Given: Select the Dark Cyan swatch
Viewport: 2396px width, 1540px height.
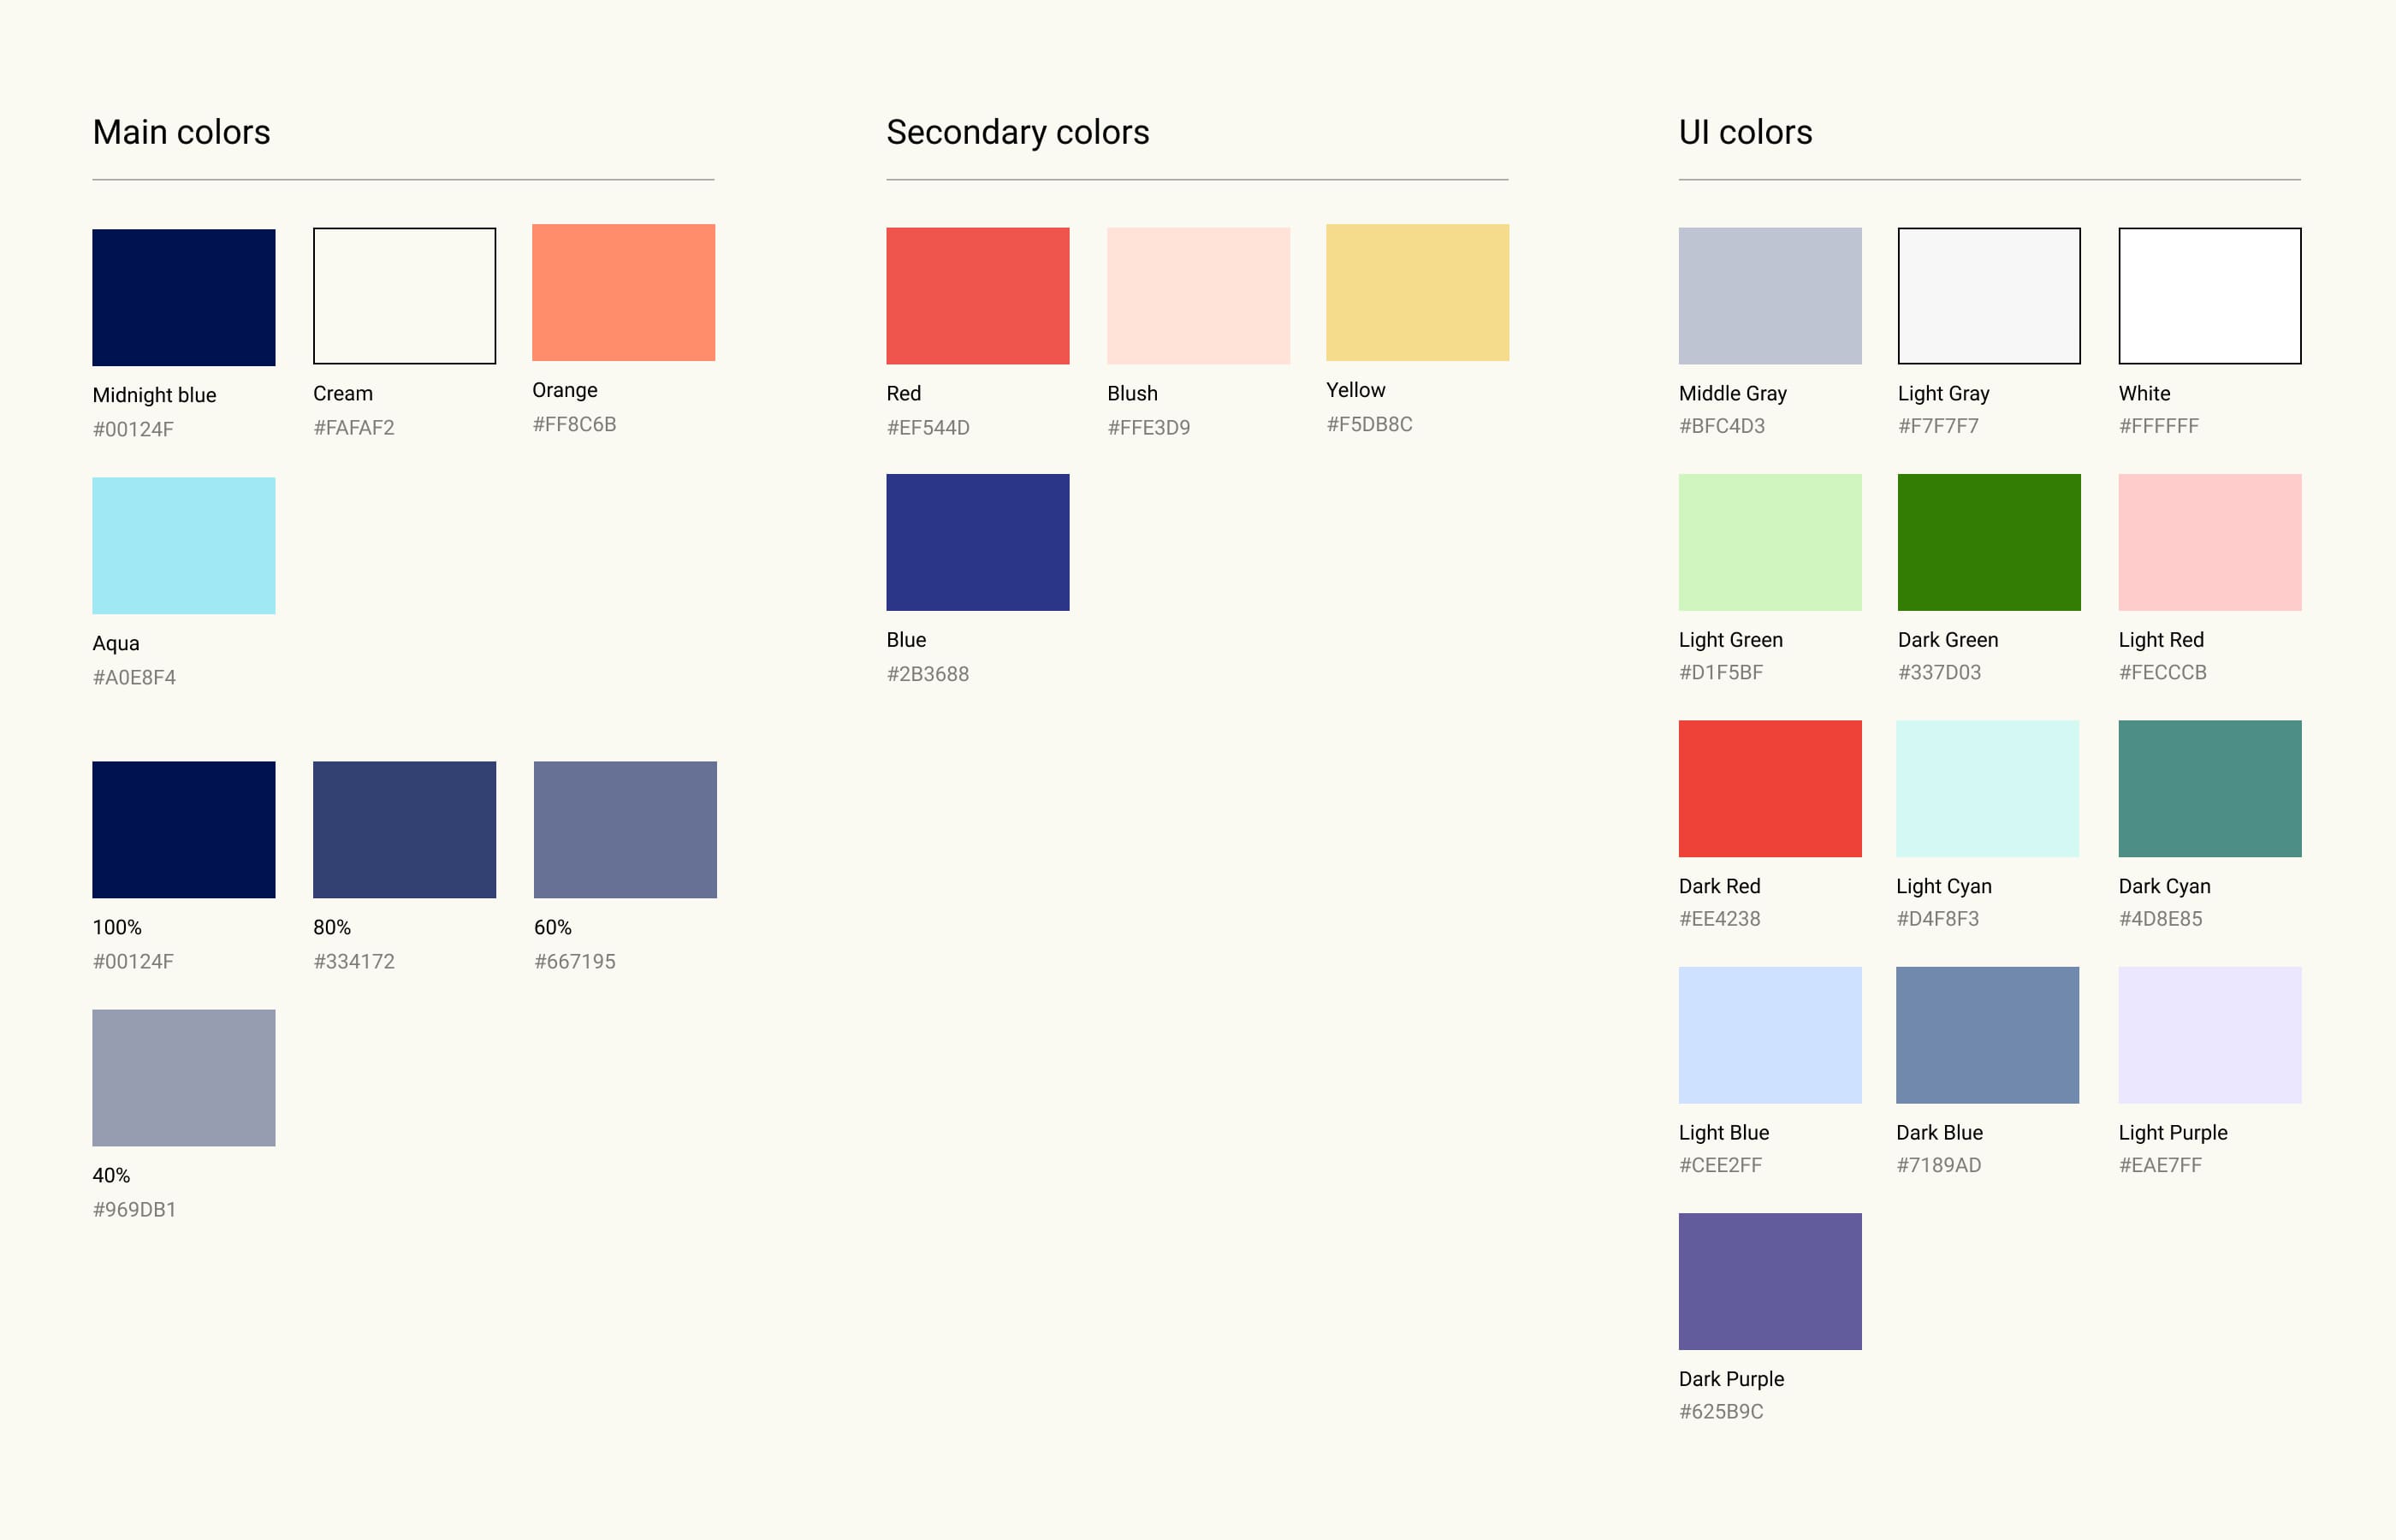Looking at the screenshot, I should click(x=2209, y=788).
